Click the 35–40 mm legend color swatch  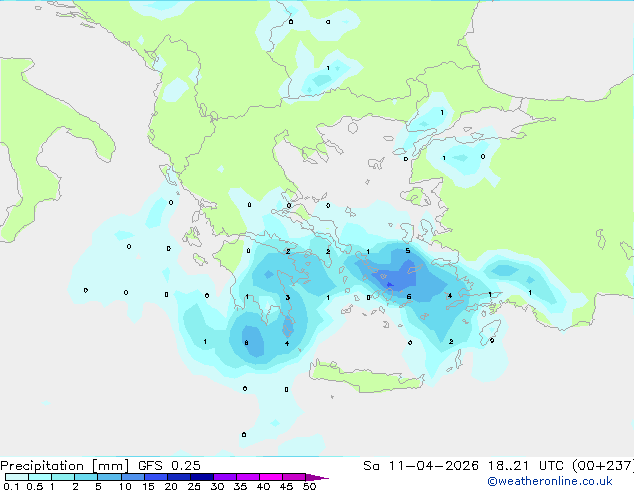[x=248, y=477]
